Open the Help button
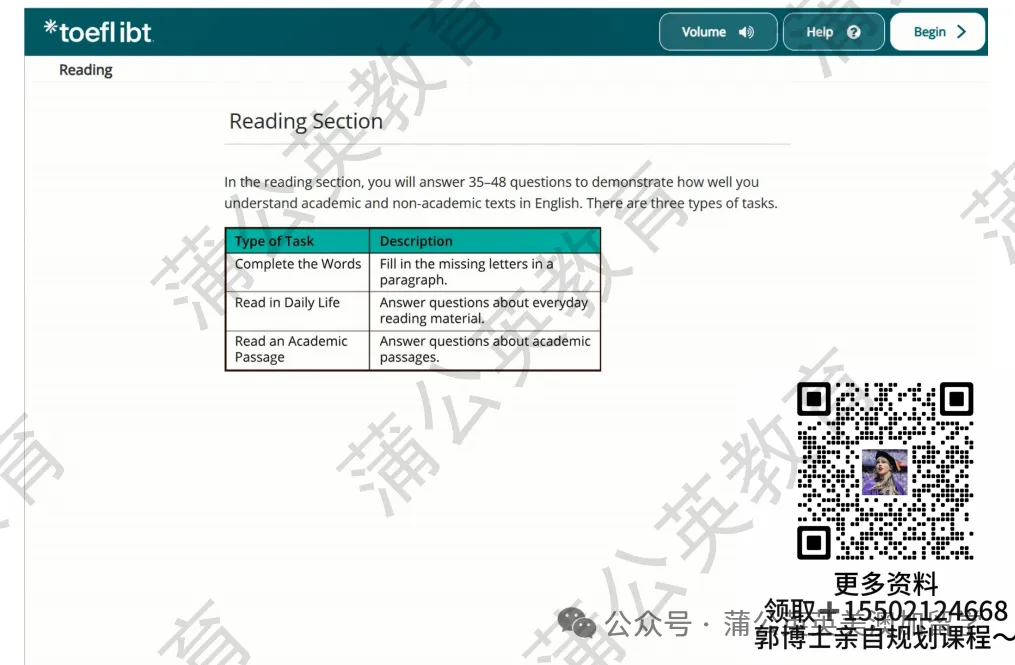The image size is (1015, 665). pos(833,32)
